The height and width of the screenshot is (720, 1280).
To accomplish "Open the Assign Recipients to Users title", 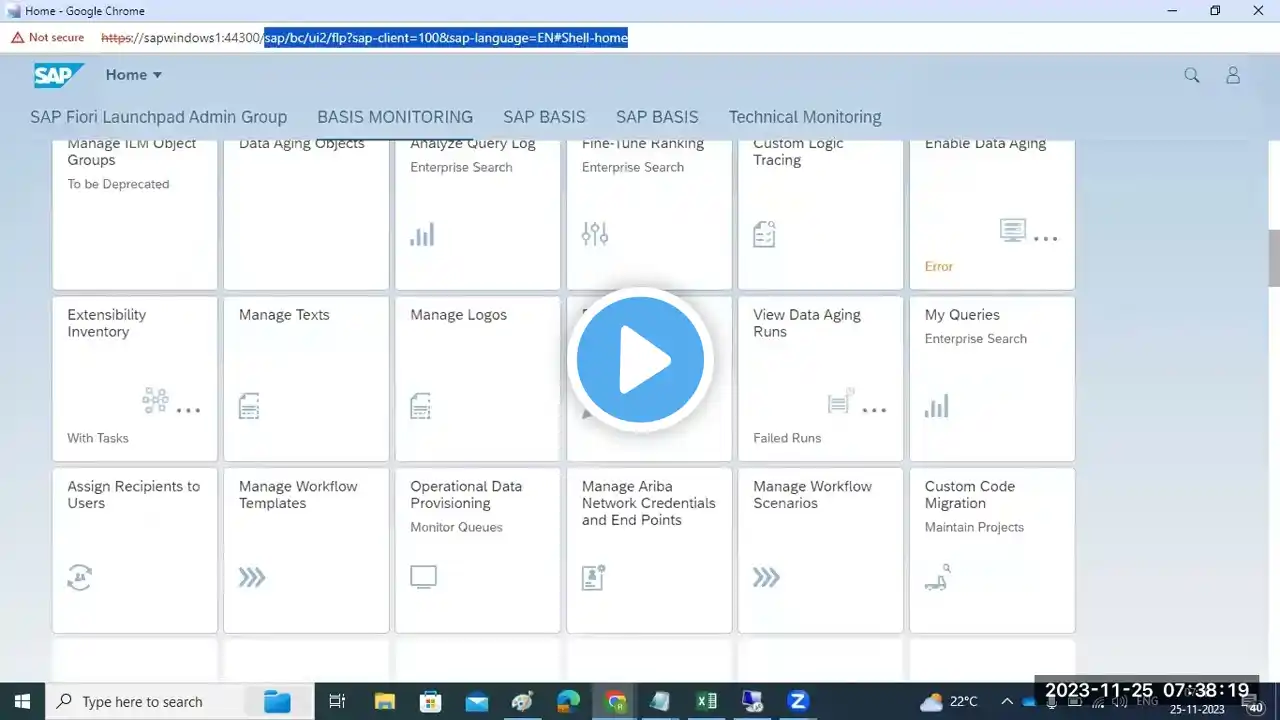I will pos(134,495).
